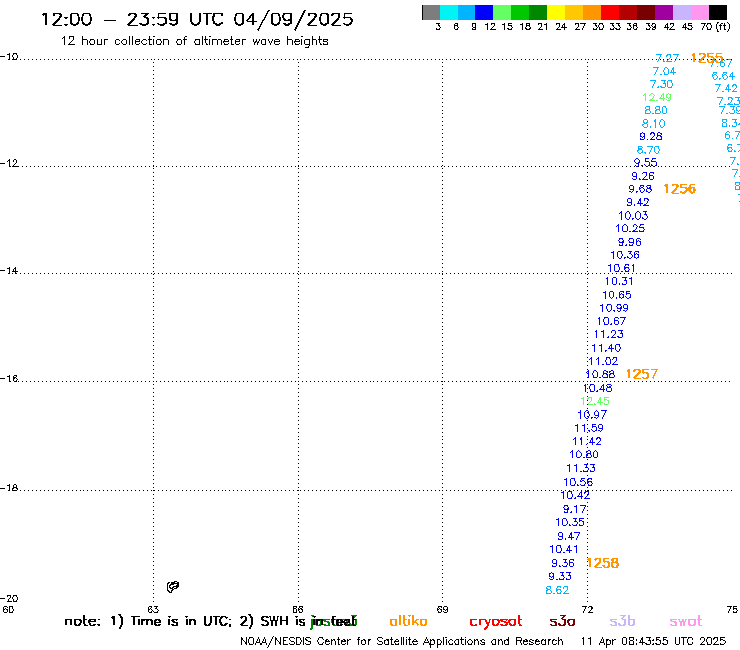This screenshot has height=650, width=740.
Task: Select the wave height value 8.80
Action: pyautogui.click(x=656, y=110)
